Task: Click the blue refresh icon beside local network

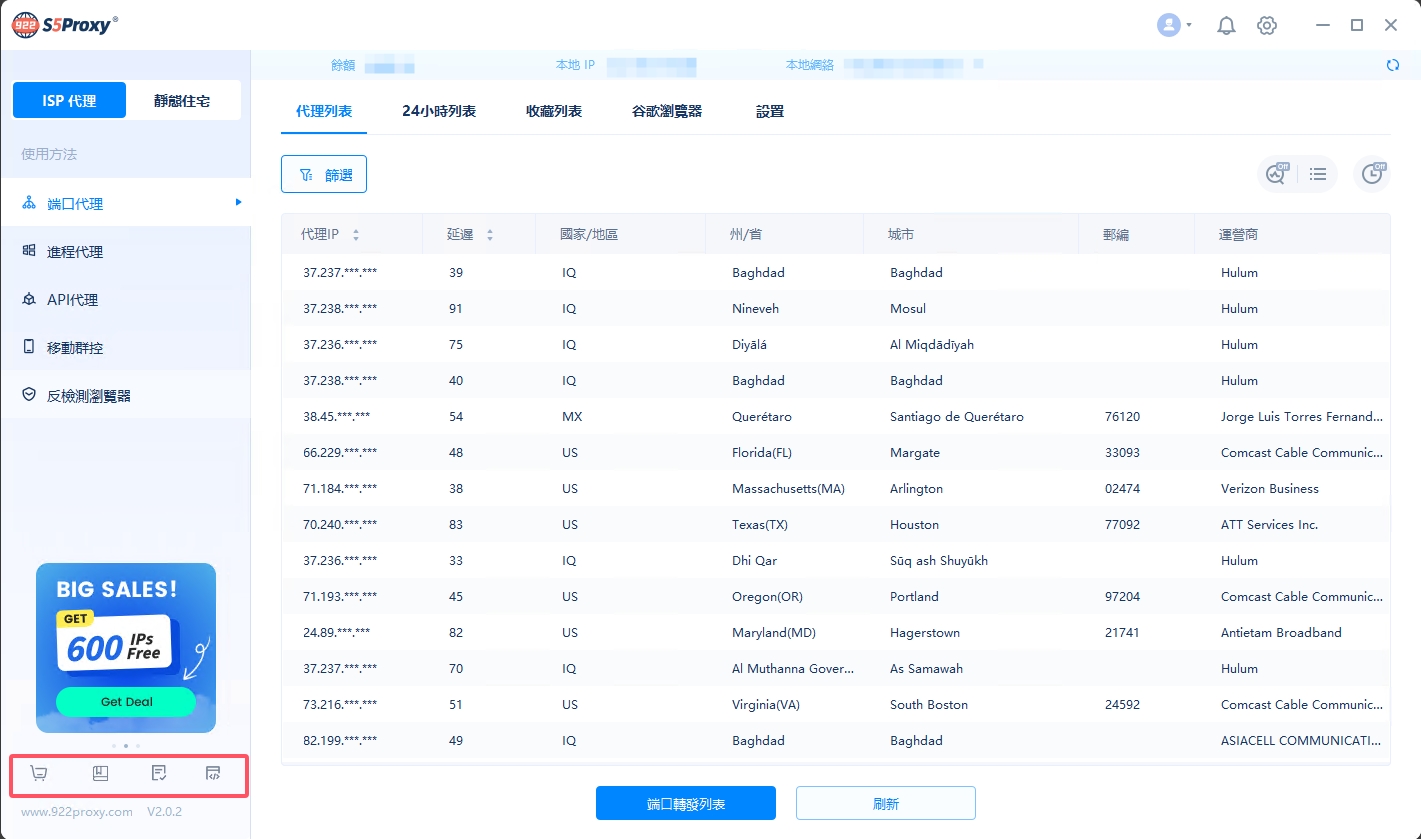Action: pyautogui.click(x=1392, y=65)
